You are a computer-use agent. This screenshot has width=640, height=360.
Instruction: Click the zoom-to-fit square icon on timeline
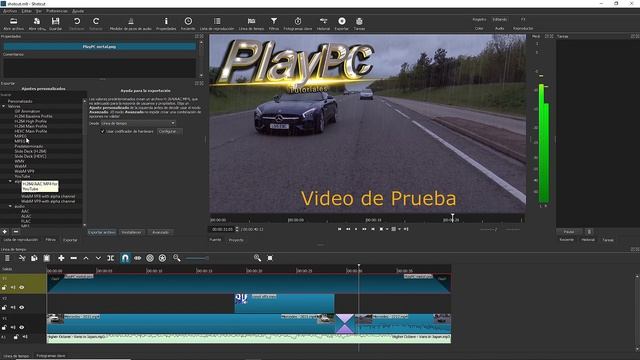click(270, 258)
